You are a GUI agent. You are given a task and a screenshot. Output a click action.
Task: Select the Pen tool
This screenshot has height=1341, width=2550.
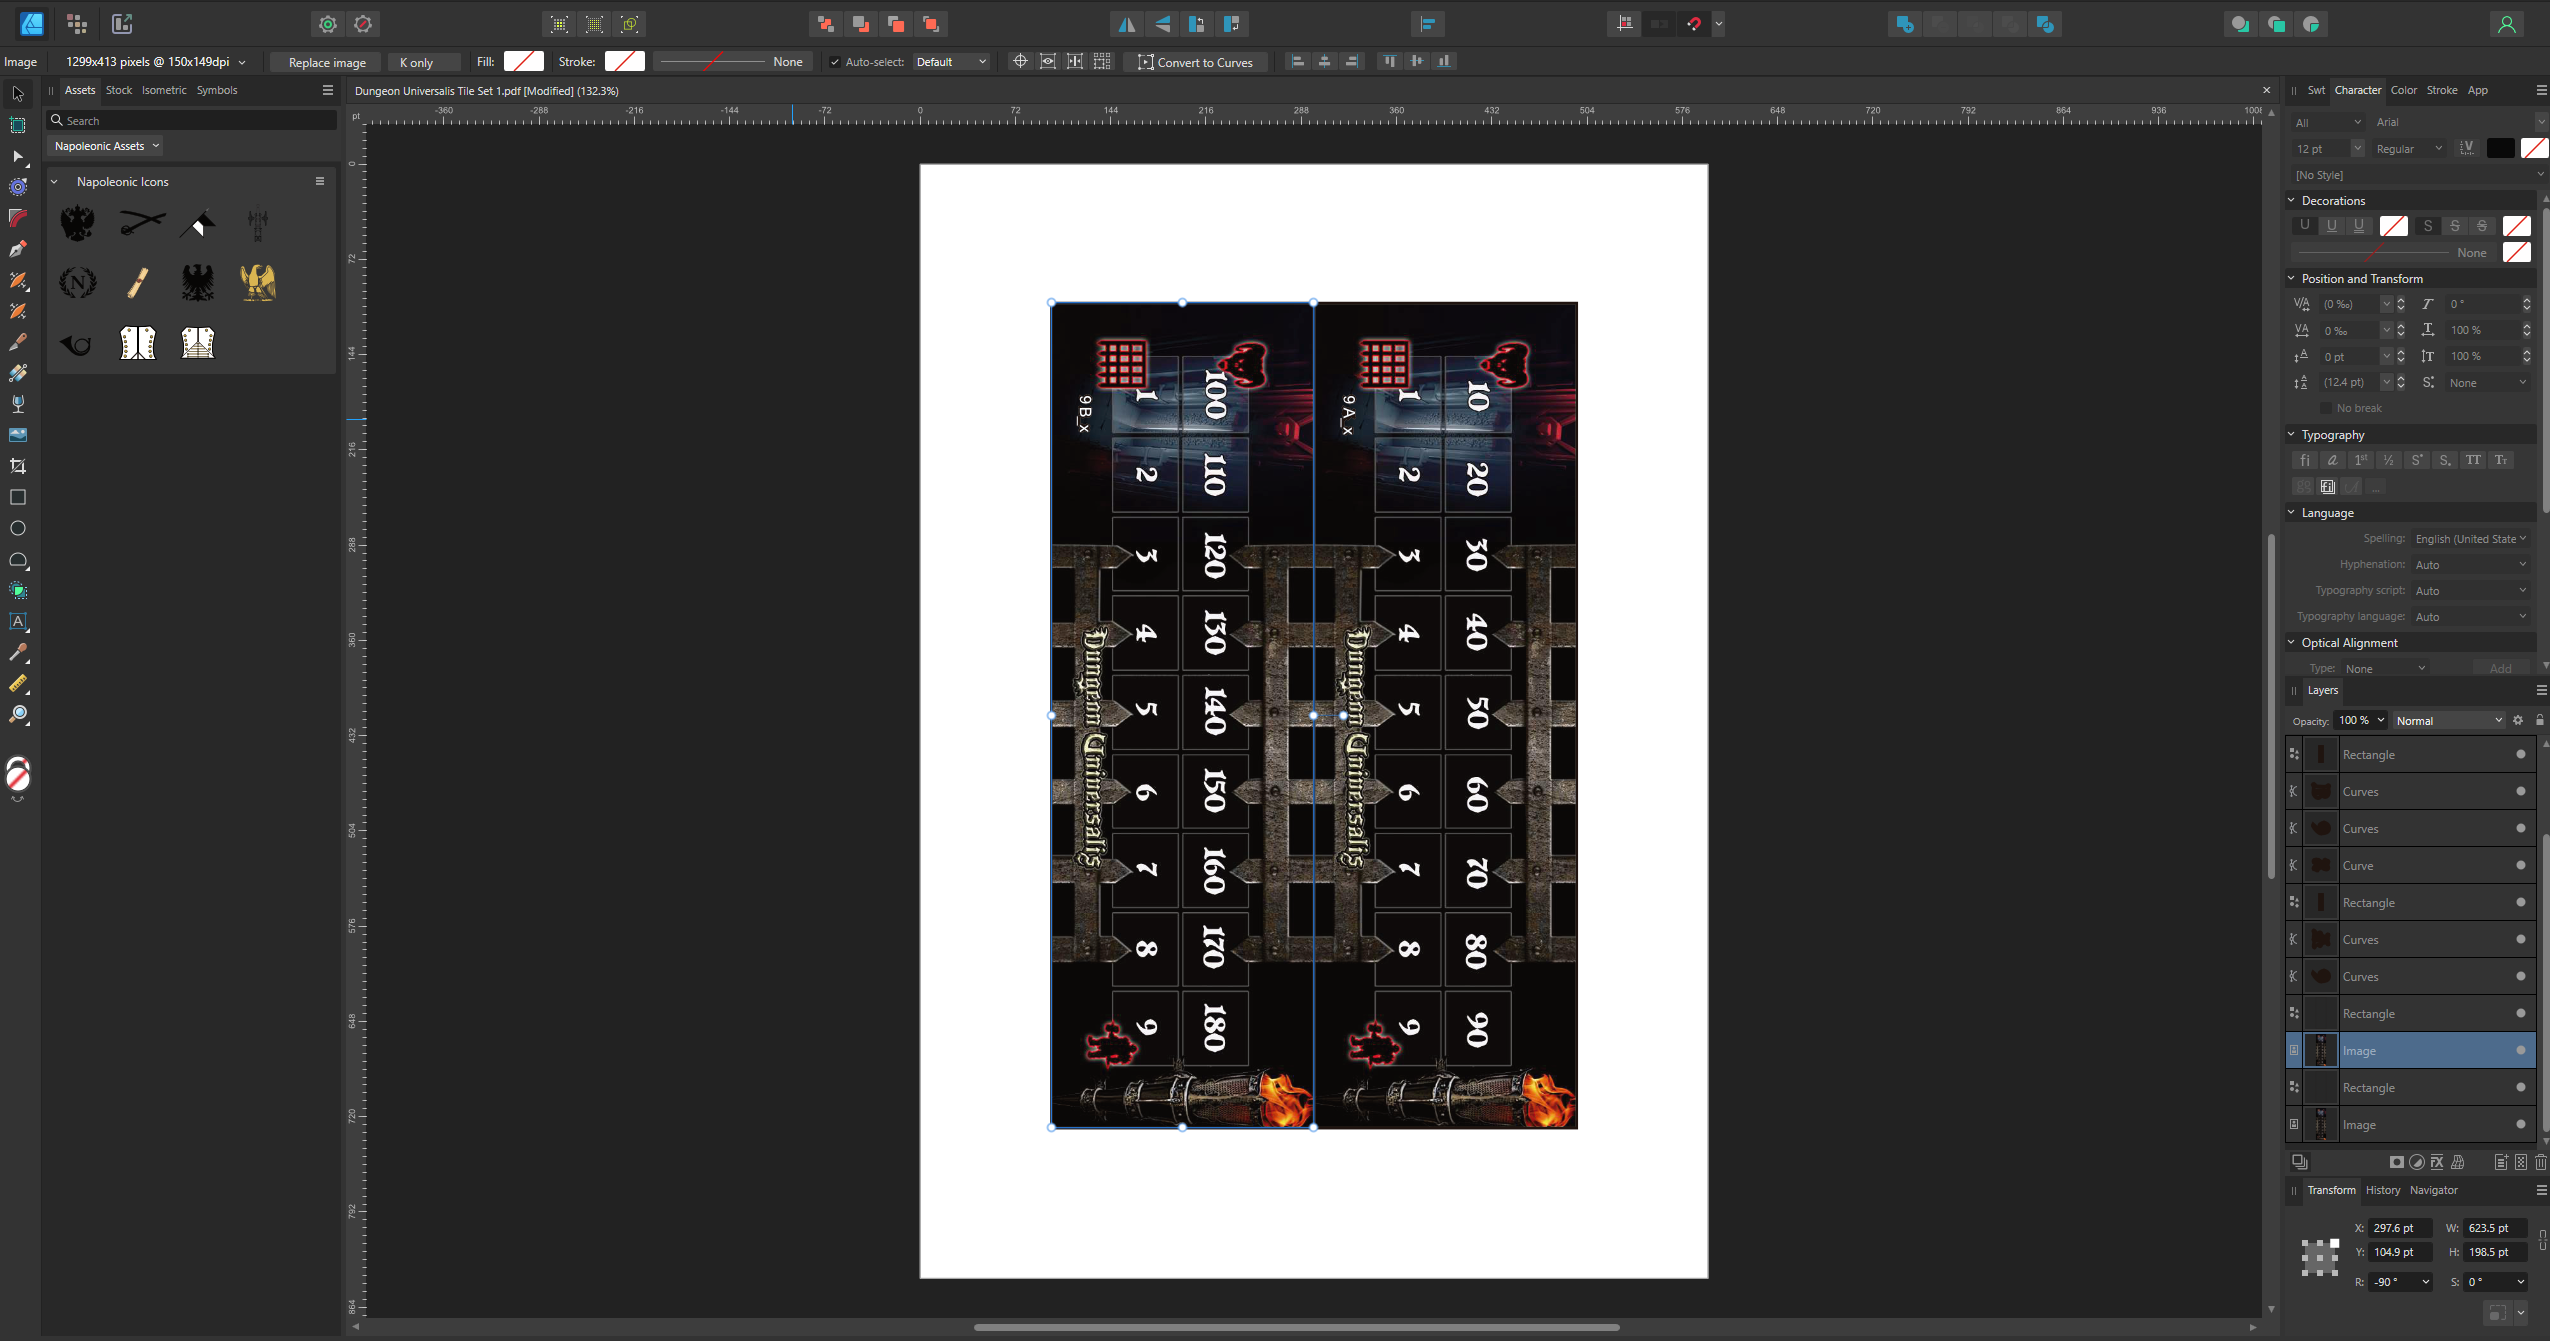(17, 250)
